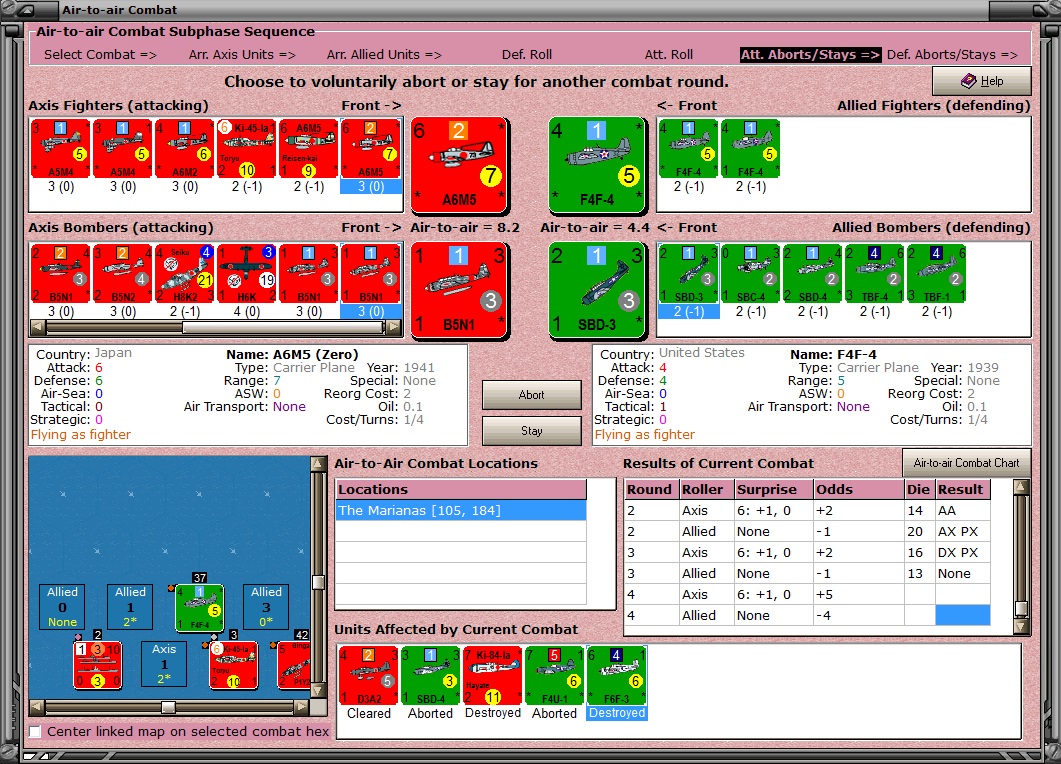
Task: Select the Ki-45-Ia Toryu Axis fighter counter
Action: coord(247,149)
